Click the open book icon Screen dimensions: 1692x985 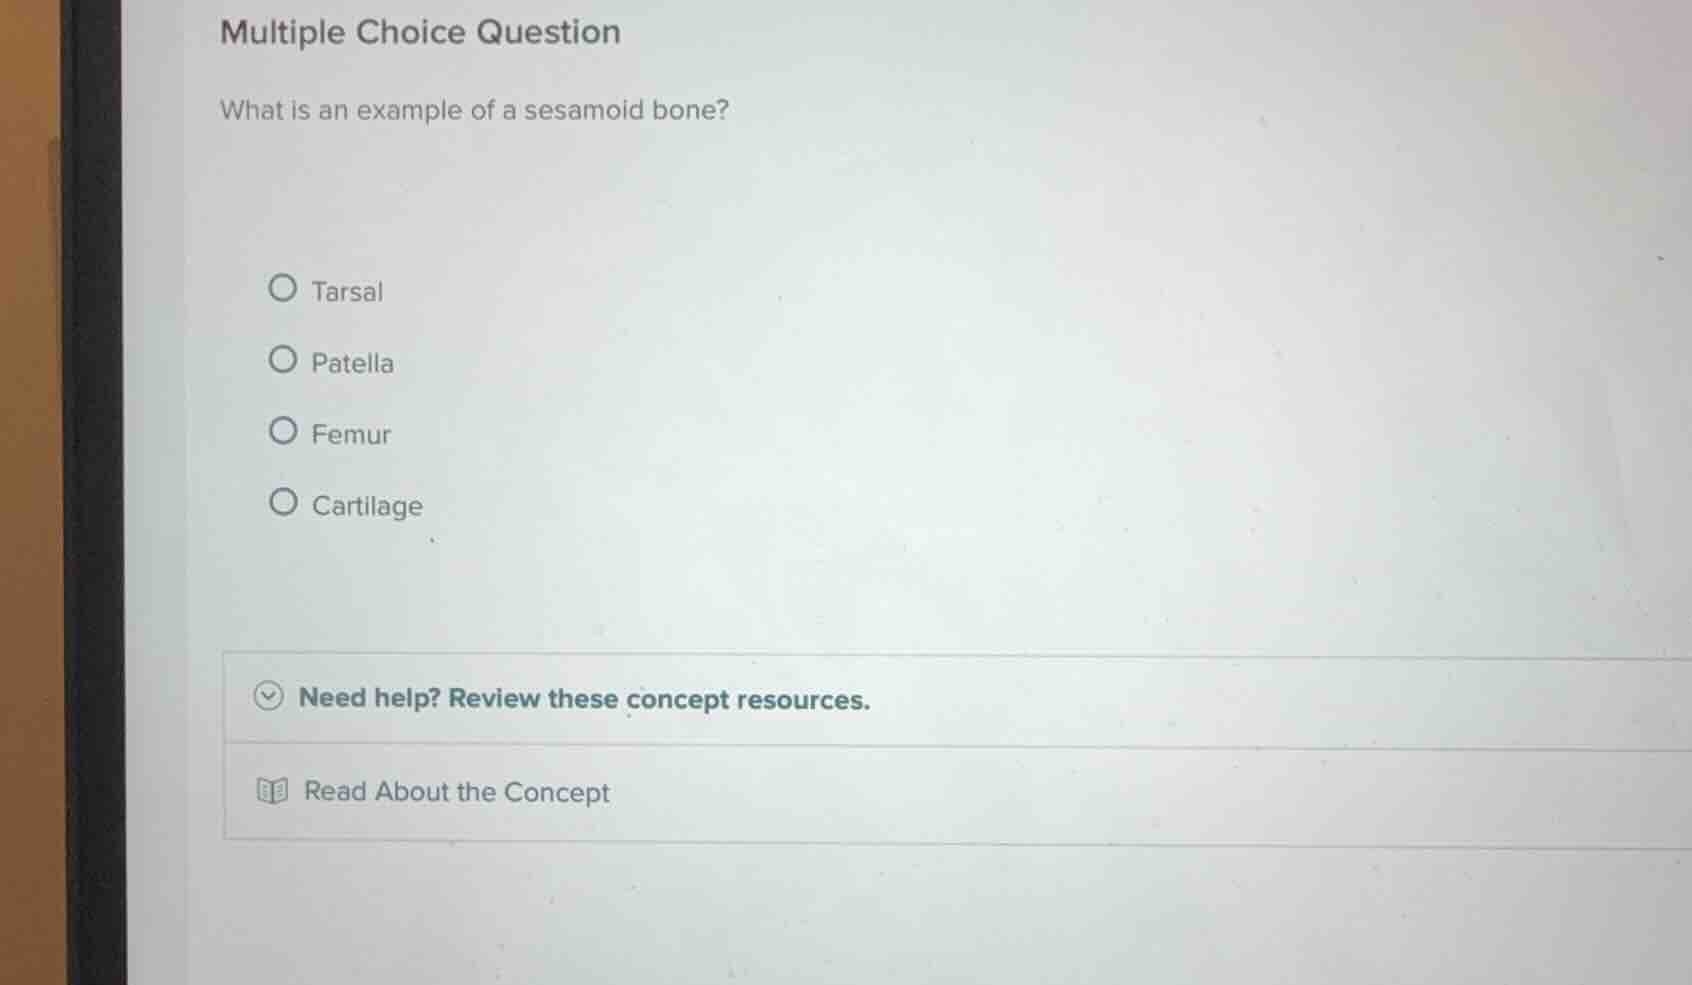[x=272, y=792]
